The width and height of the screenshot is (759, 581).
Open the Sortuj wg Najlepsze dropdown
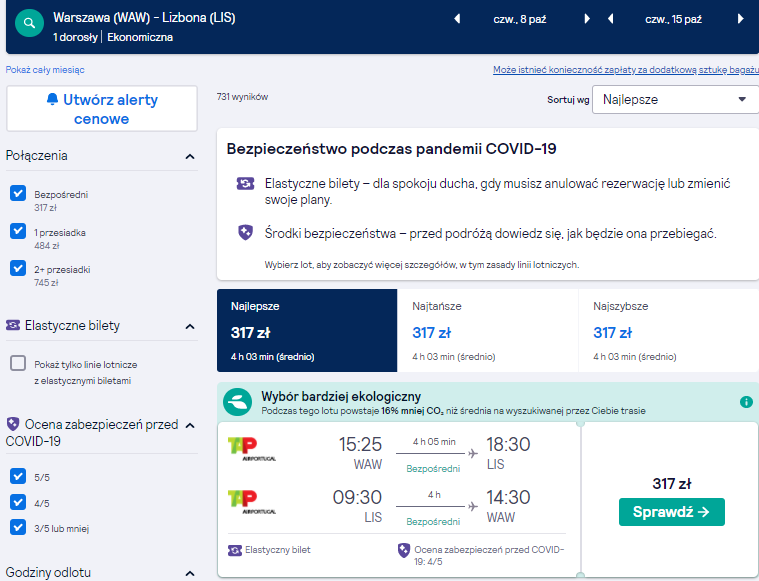point(675,100)
